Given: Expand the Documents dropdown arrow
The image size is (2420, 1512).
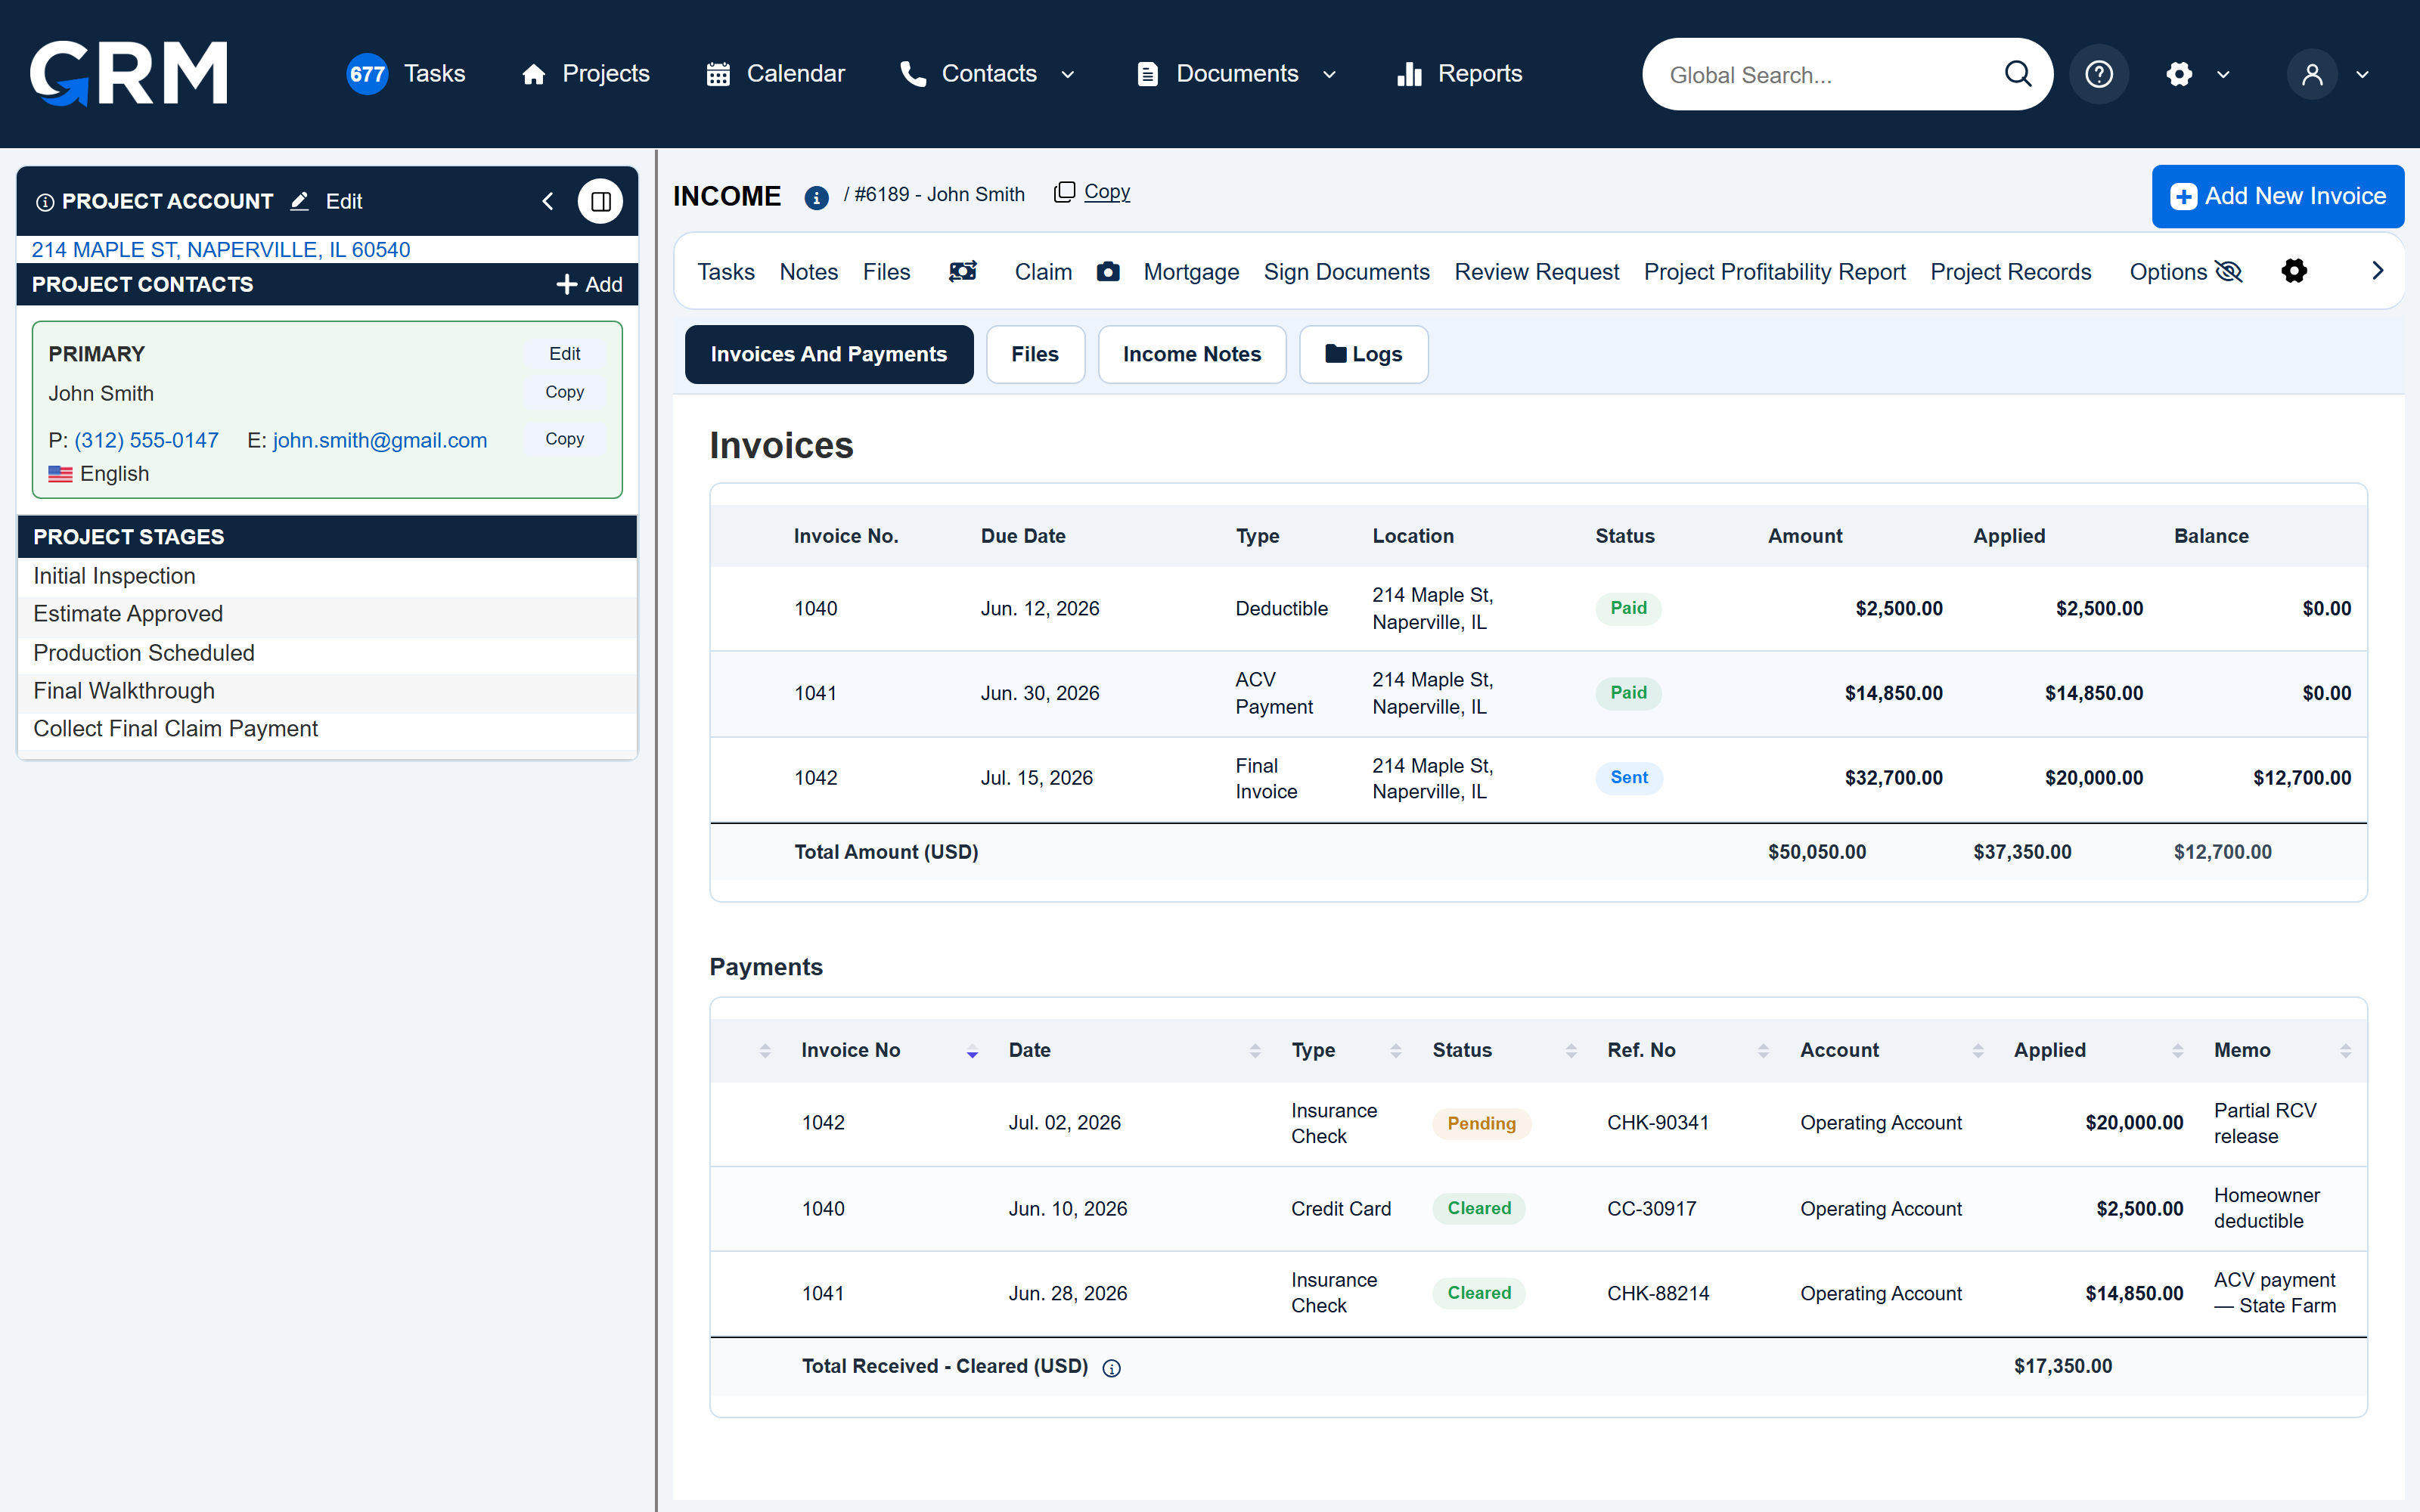Looking at the screenshot, I should pyautogui.click(x=1329, y=75).
